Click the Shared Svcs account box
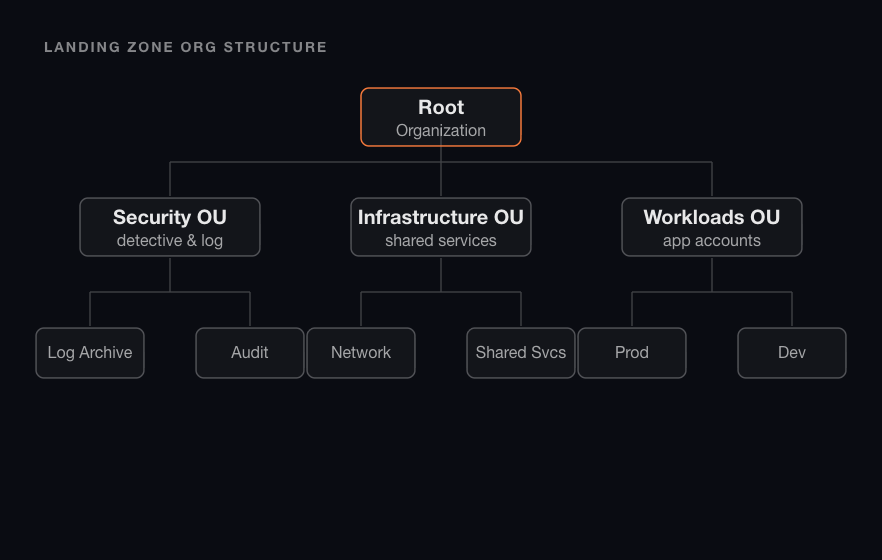882x560 pixels. tap(521, 353)
